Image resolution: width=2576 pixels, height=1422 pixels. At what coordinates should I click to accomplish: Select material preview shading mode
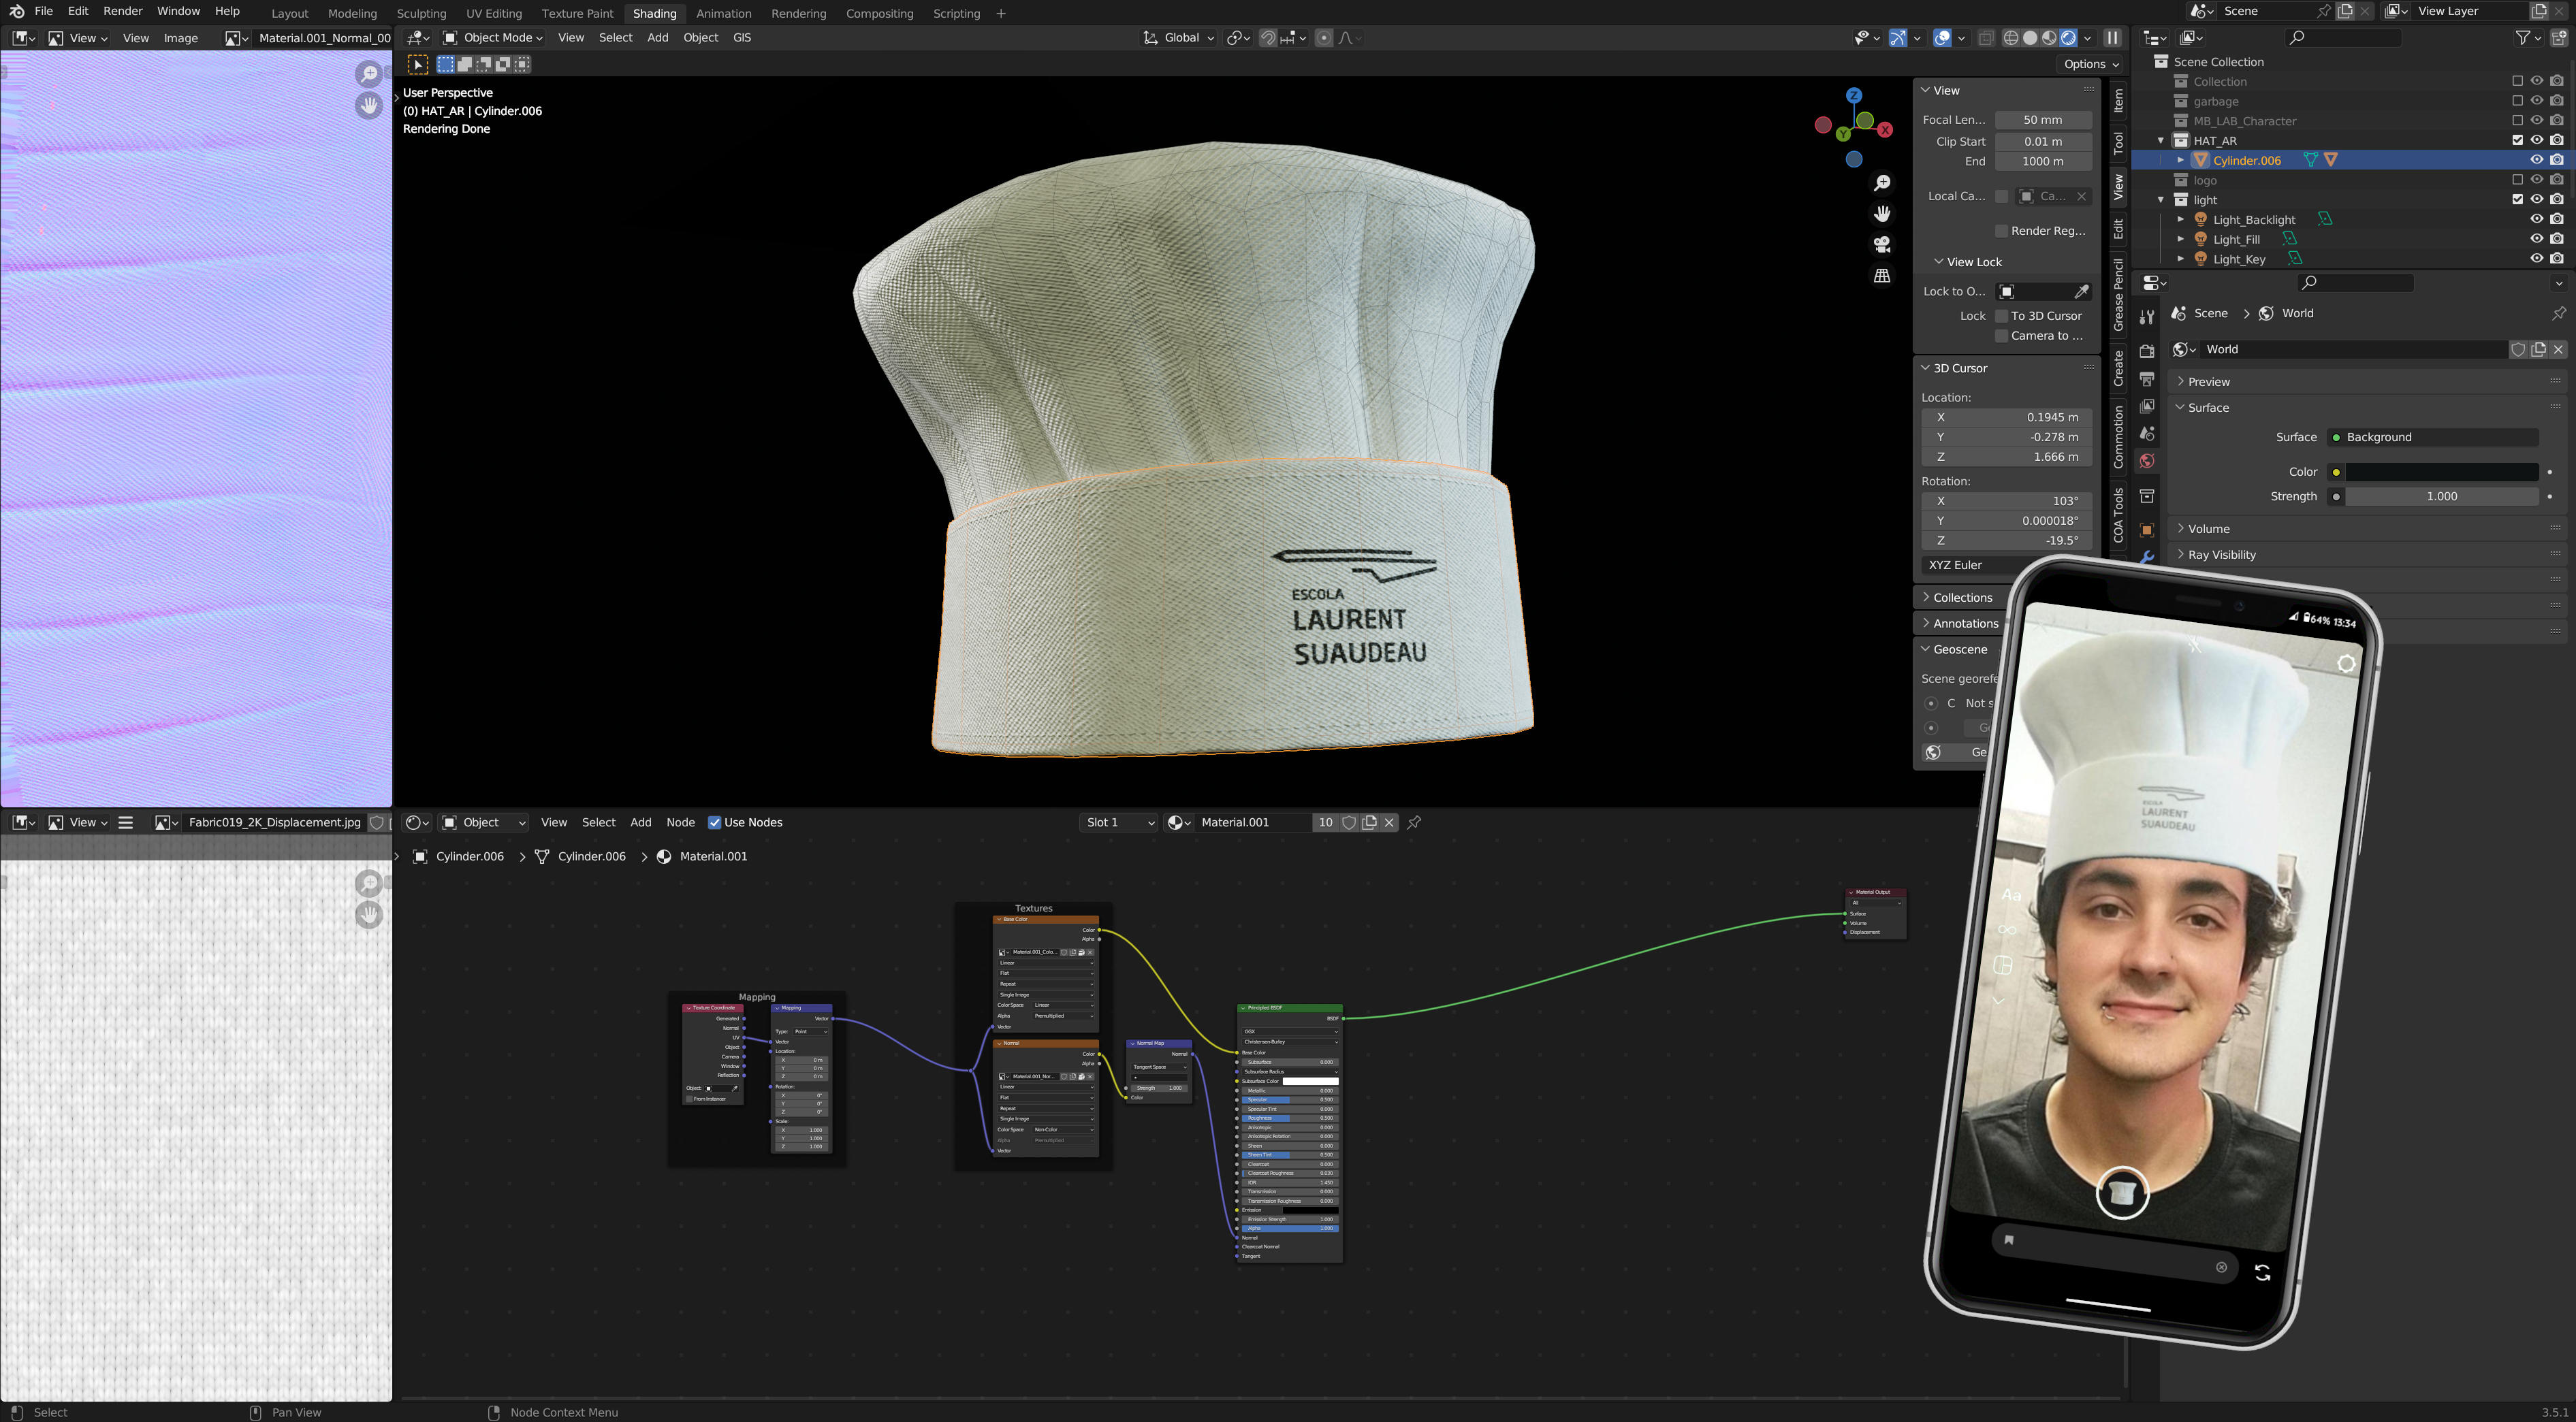[2049, 38]
